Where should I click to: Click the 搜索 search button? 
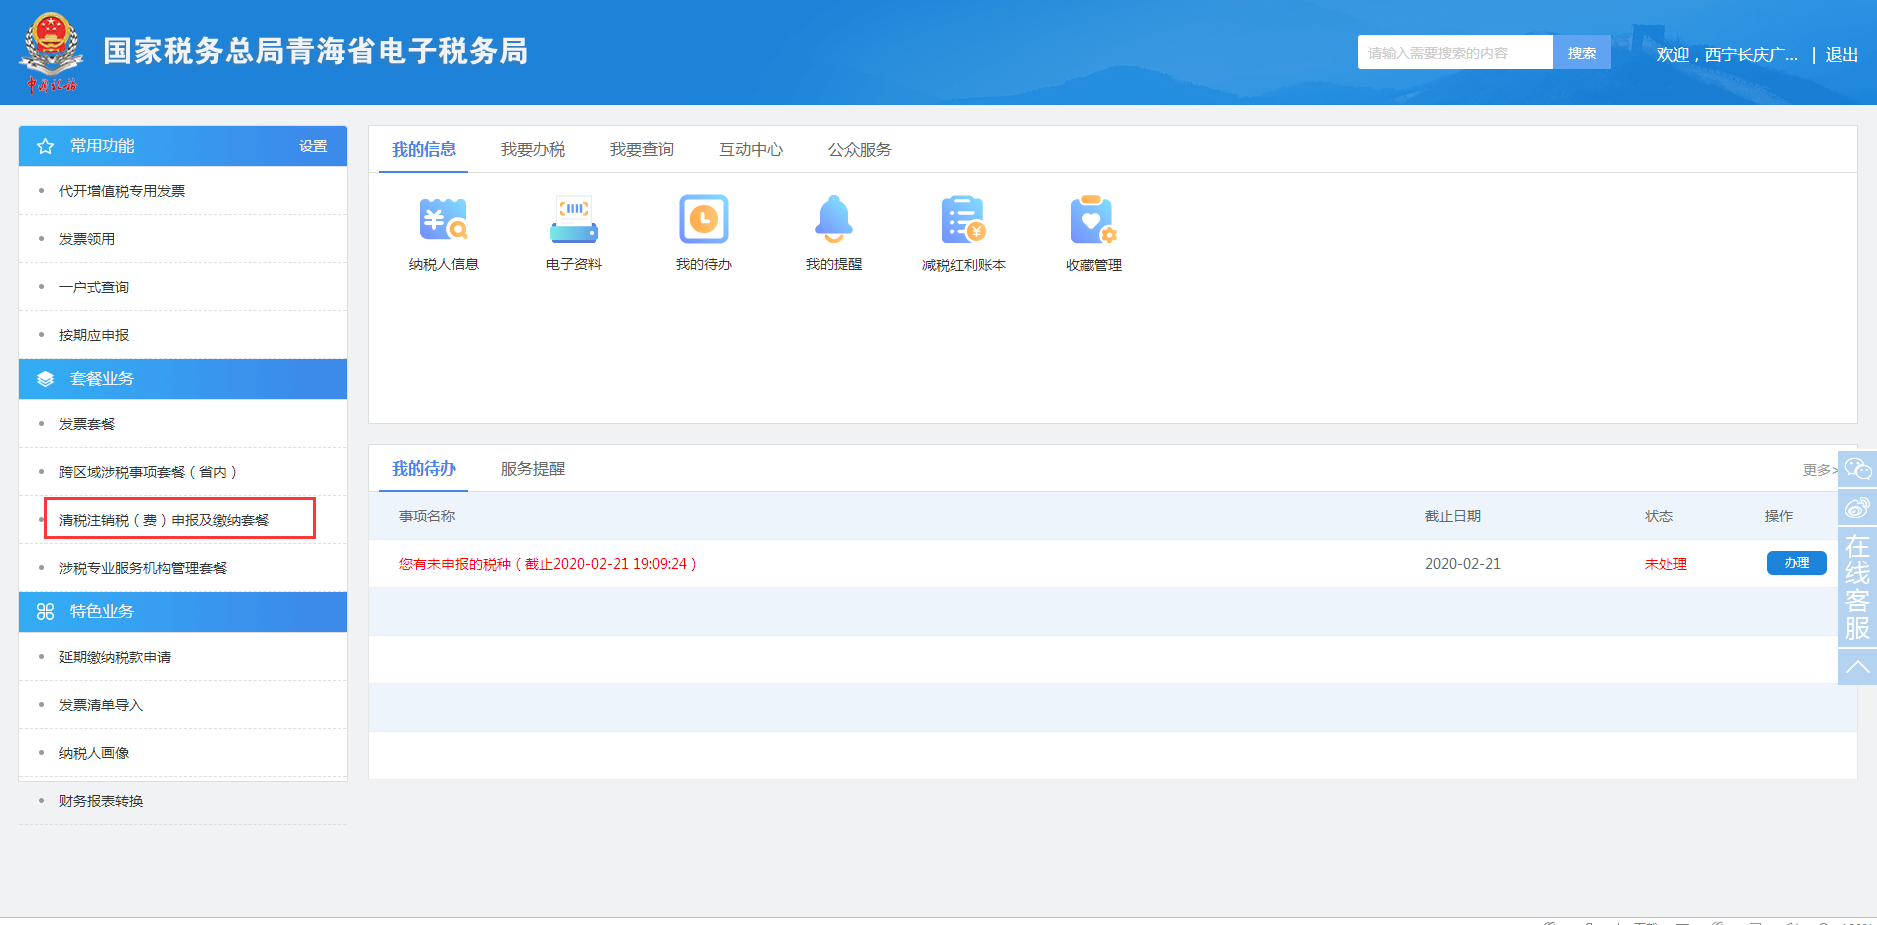click(1581, 53)
